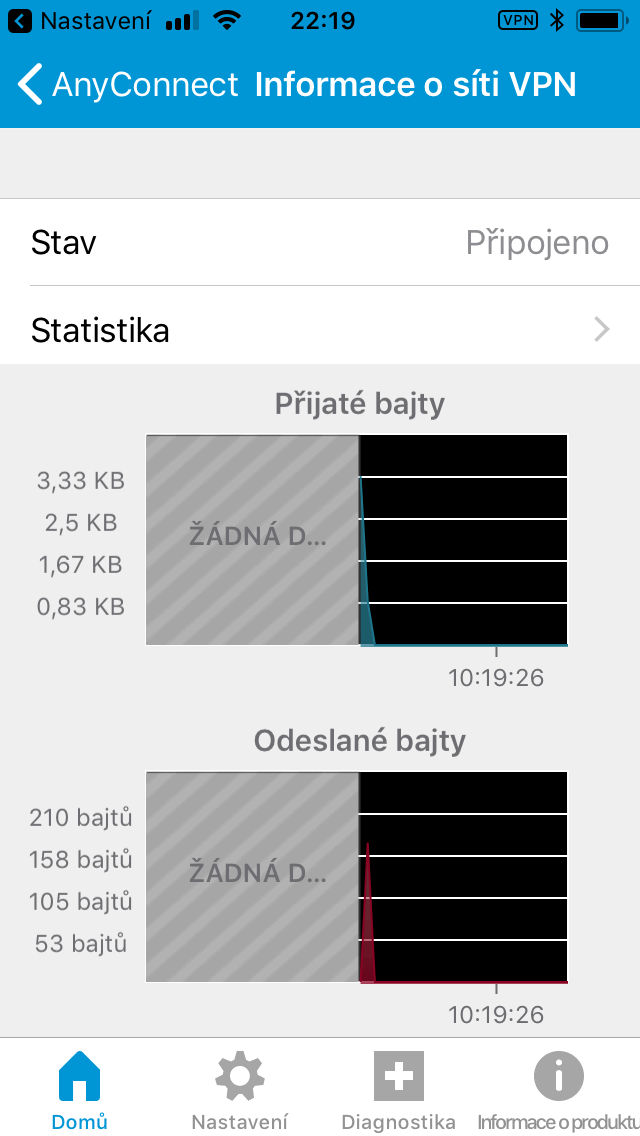Tap the Informace o produktu info icon
This screenshot has height=1136, width=640.
click(558, 1077)
